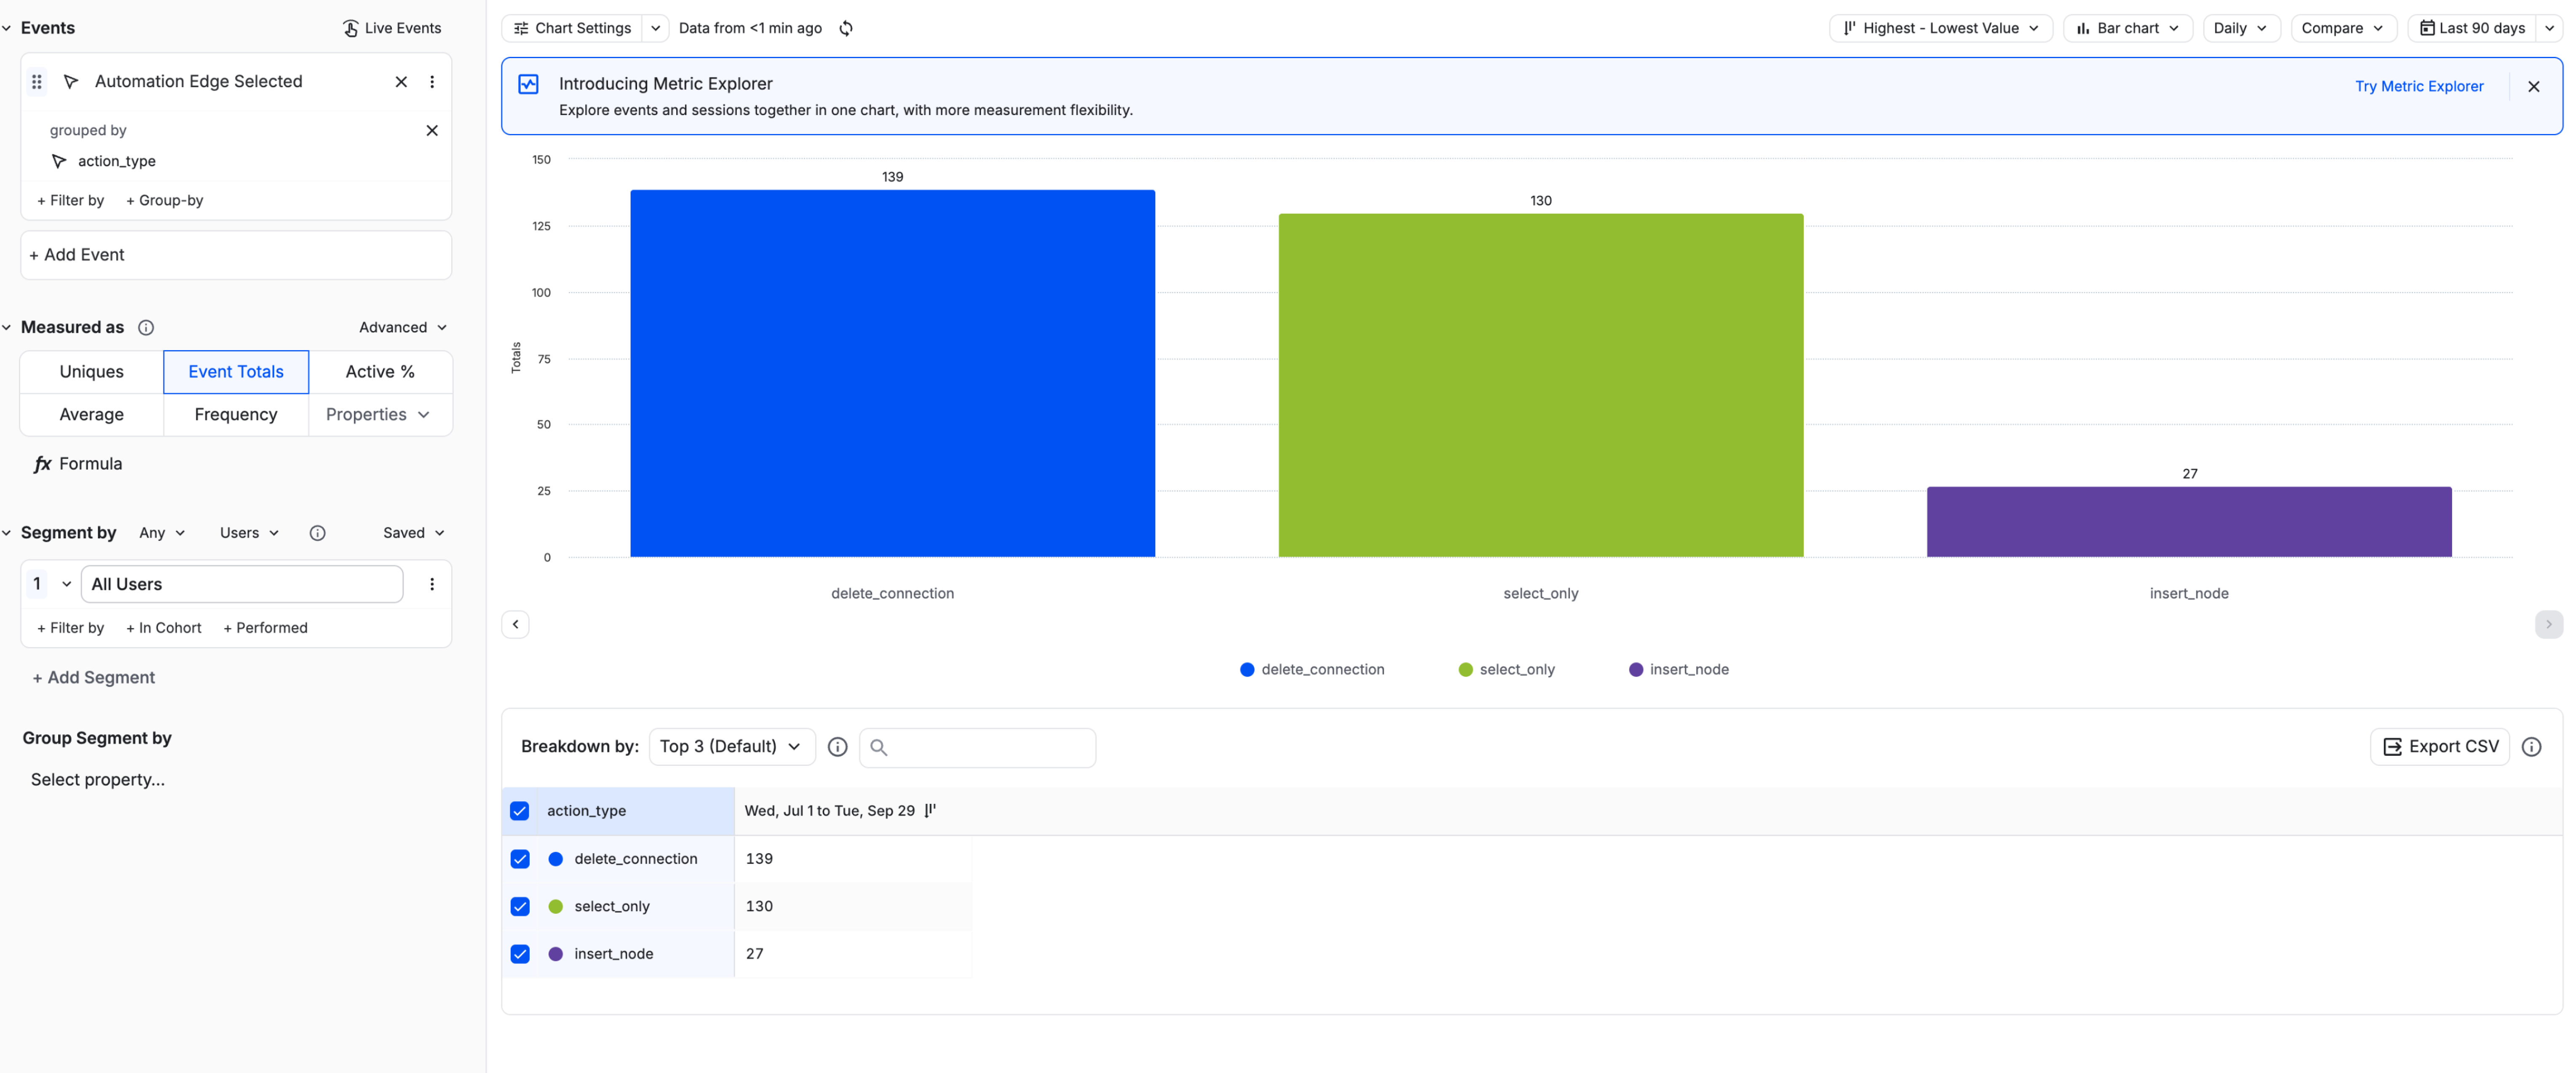Image resolution: width=2576 pixels, height=1073 pixels.
Task: Click the + Add Segment button
Action: point(93,678)
